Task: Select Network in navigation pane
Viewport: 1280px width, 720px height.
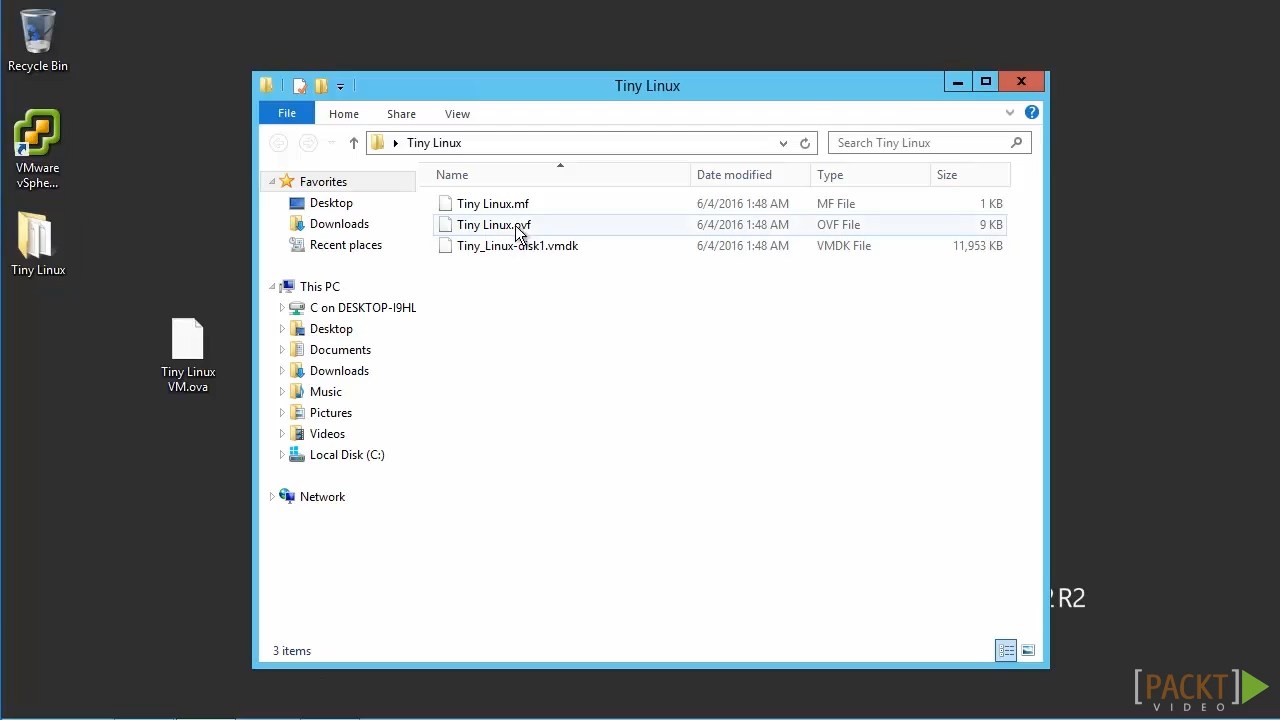Action: (x=322, y=497)
